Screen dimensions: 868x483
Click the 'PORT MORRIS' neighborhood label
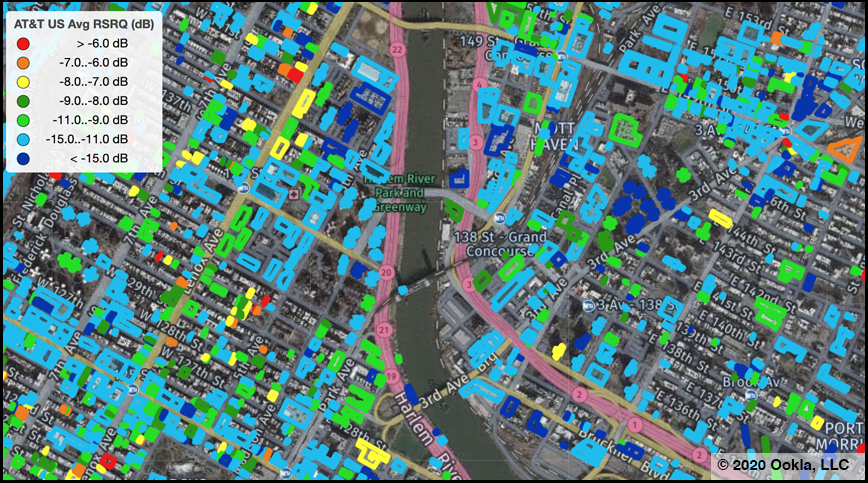pos(839,436)
